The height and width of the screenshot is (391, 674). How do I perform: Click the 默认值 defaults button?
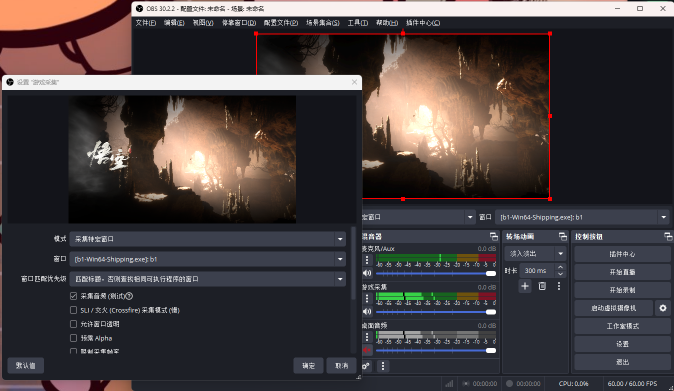[x=25, y=366]
